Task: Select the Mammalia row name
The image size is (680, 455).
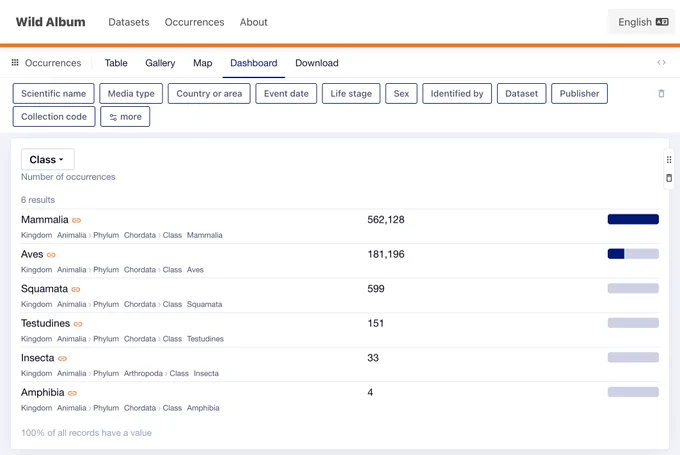Action: point(45,220)
